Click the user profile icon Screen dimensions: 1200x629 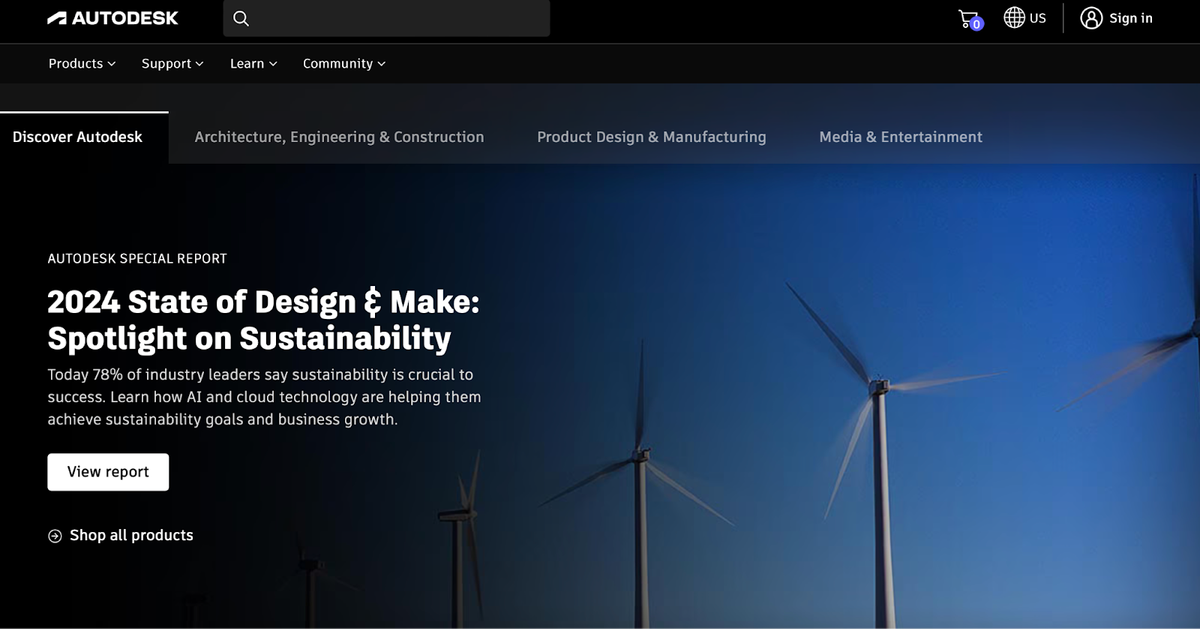pyautogui.click(x=1091, y=18)
